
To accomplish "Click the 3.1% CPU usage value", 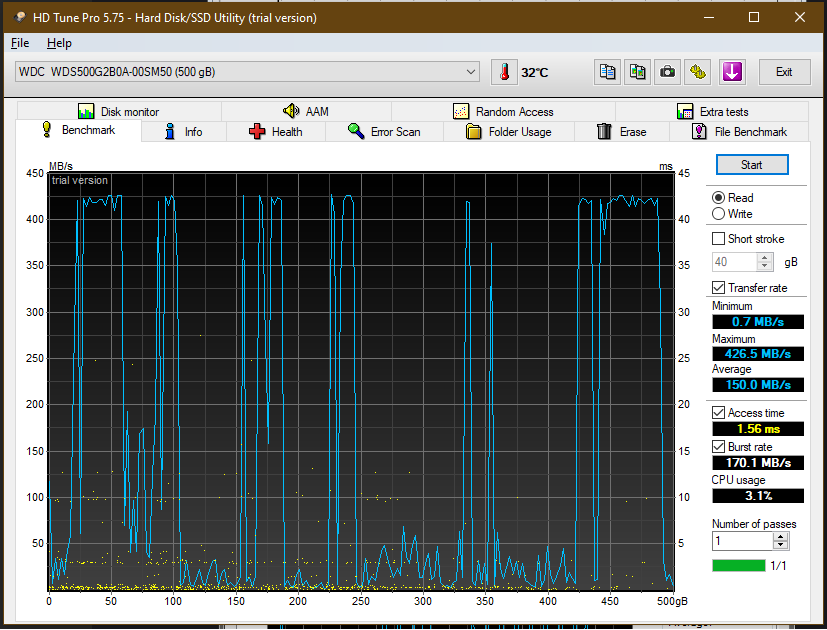I will (758, 496).
